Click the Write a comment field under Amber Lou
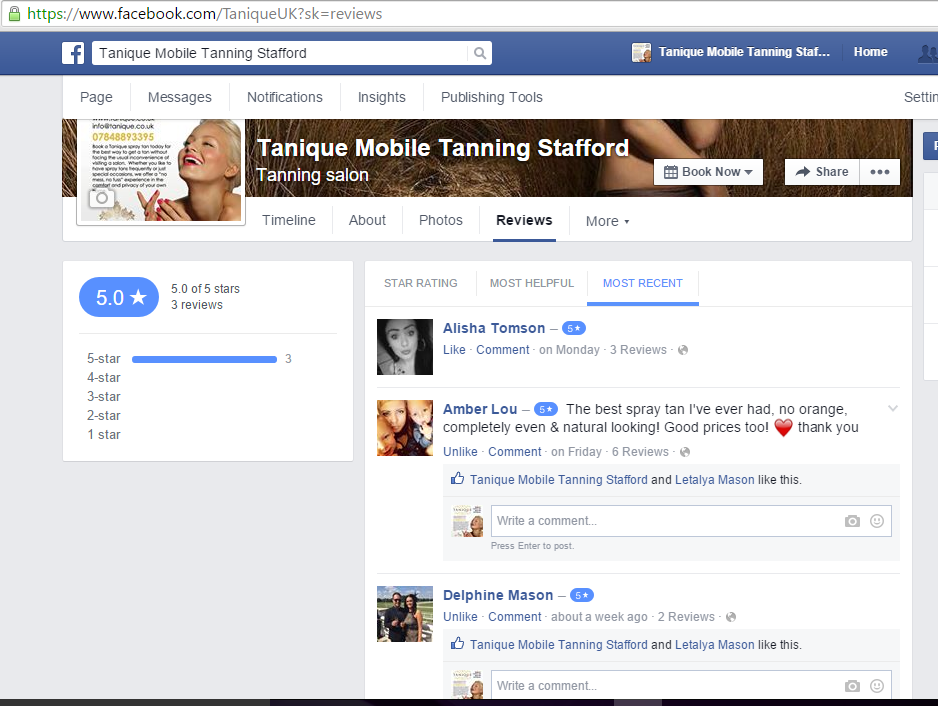This screenshot has height=706, width=938. (x=665, y=521)
